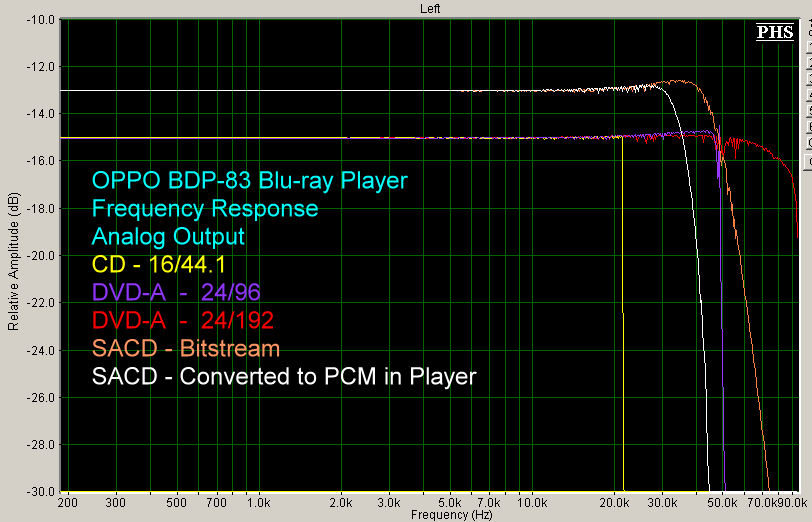Click the "OPPO BDP-83 Blu-ray Player" caption
Image resolution: width=812 pixels, height=522 pixels.
coord(250,180)
